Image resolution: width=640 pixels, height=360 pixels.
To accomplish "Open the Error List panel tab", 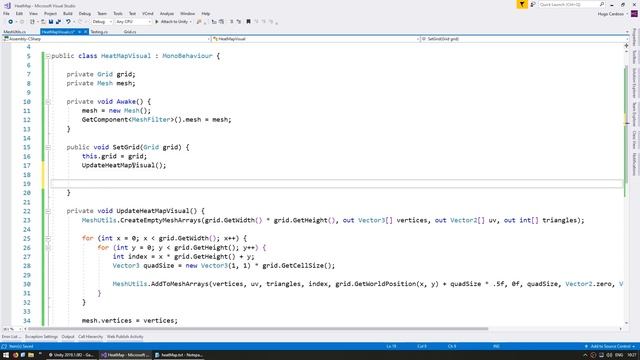I will (11, 337).
